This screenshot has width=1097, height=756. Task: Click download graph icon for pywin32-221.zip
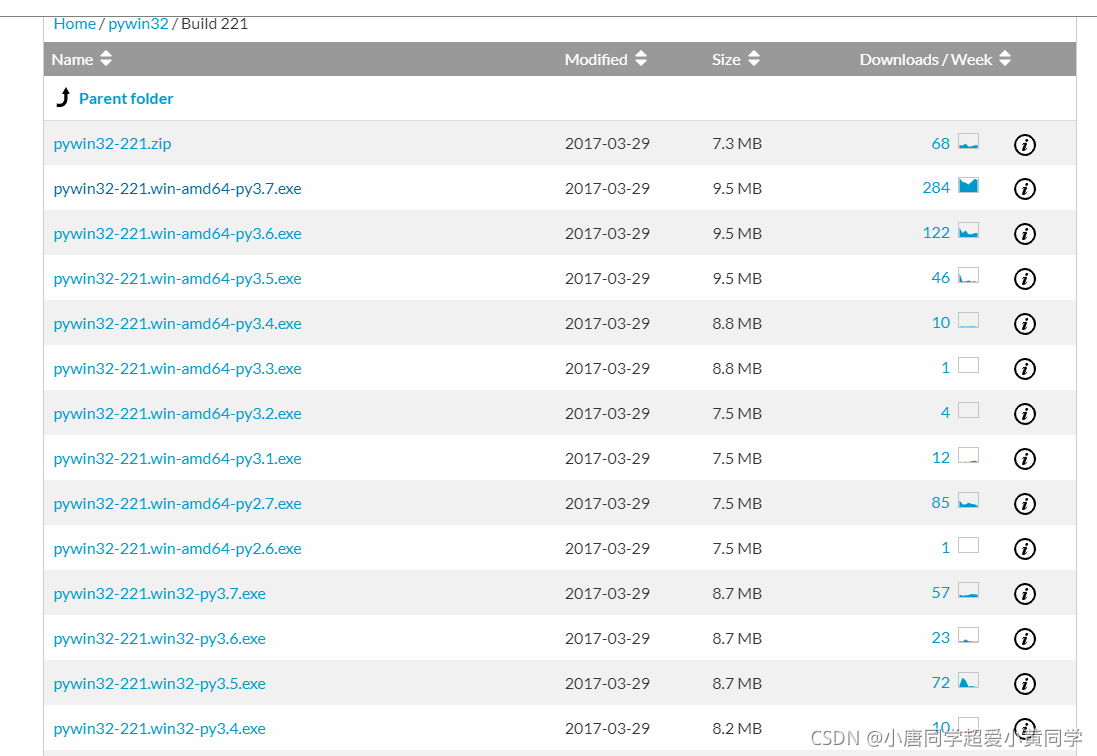tap(968, 142)
